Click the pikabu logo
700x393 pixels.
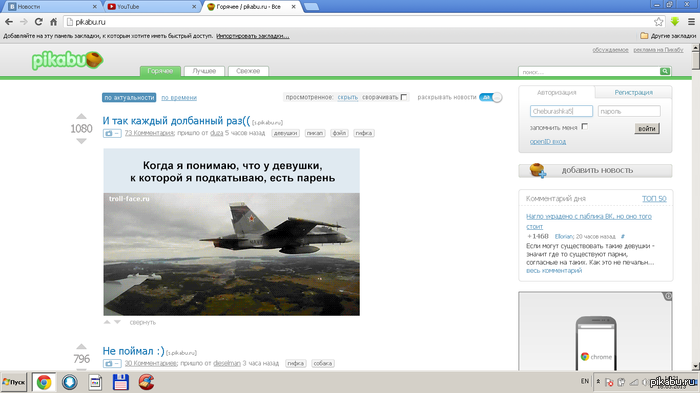coord(67,60)
